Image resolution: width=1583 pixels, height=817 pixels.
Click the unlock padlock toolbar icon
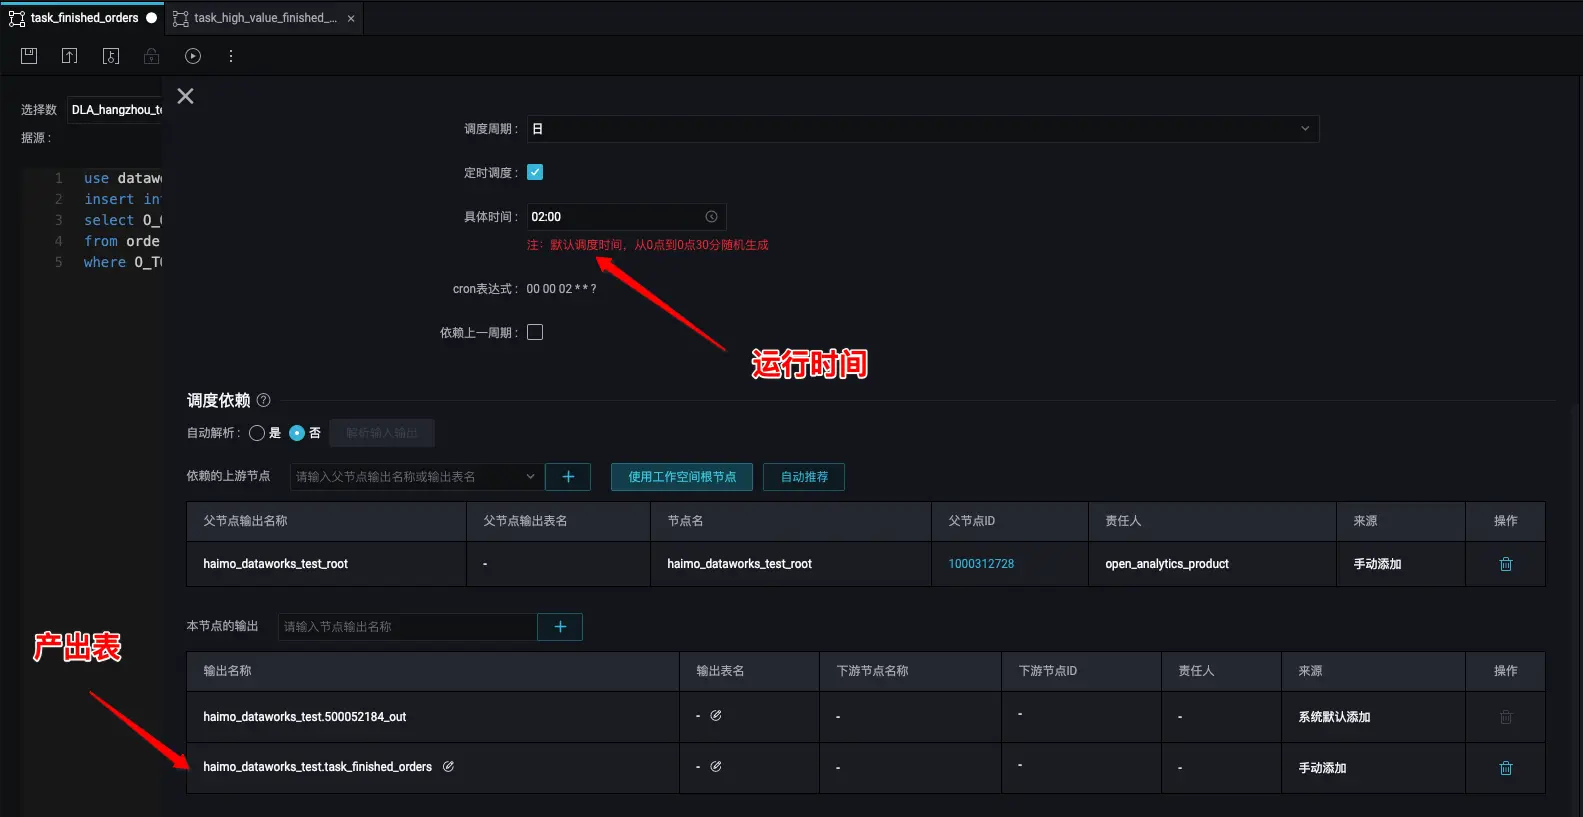(152, 56)
